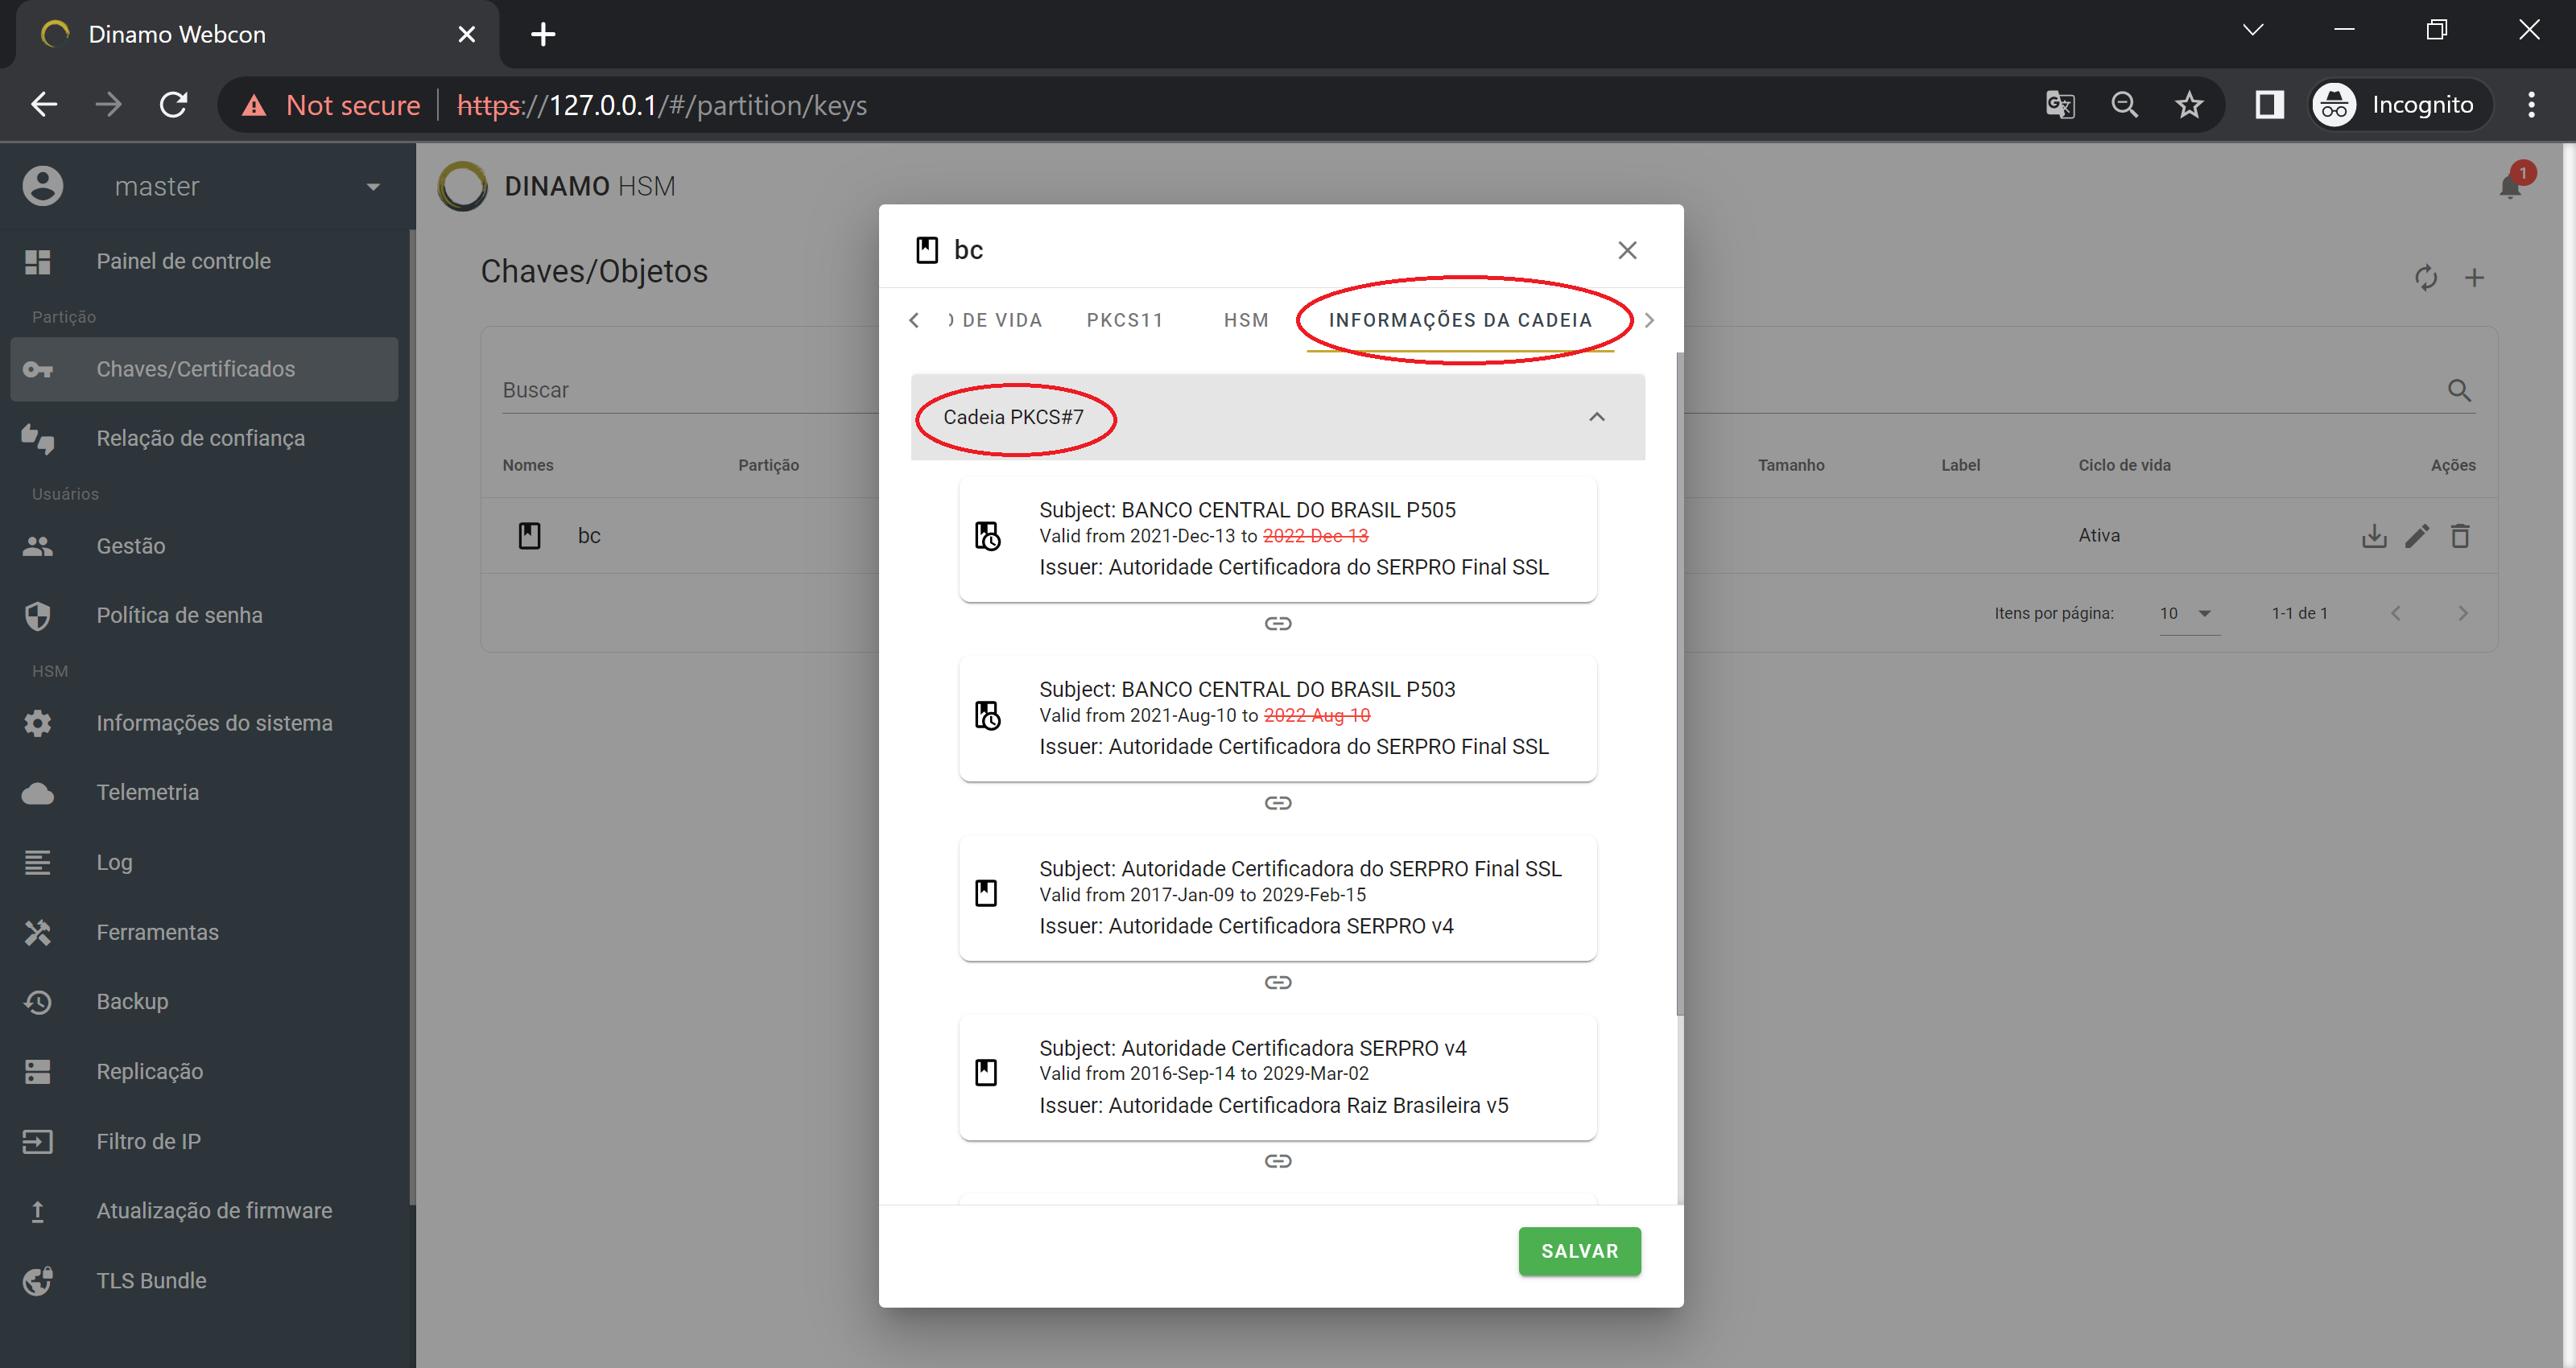Open Replicação page
This screenshot has height=1368, width=2576.
pos(204,1071)
